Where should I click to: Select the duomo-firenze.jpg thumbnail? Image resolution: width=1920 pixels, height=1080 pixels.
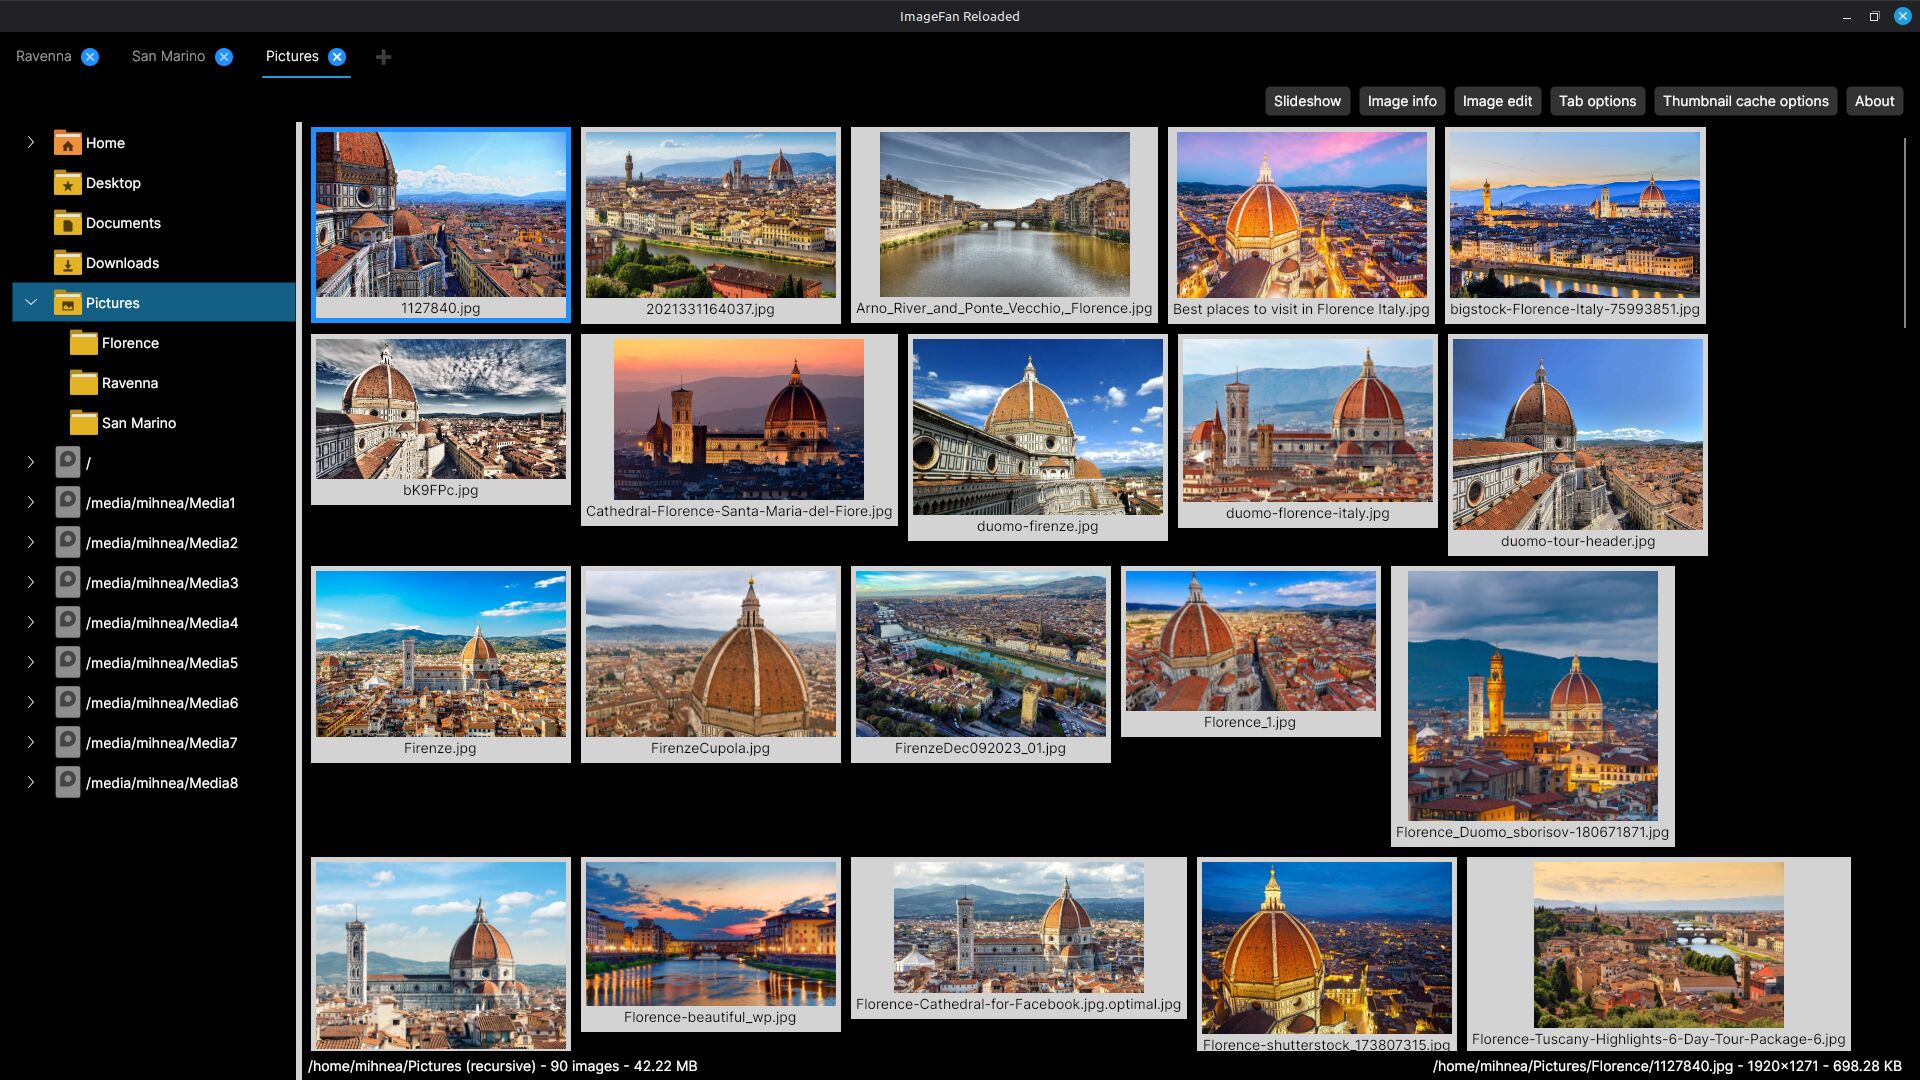[x=1037, y=428]
